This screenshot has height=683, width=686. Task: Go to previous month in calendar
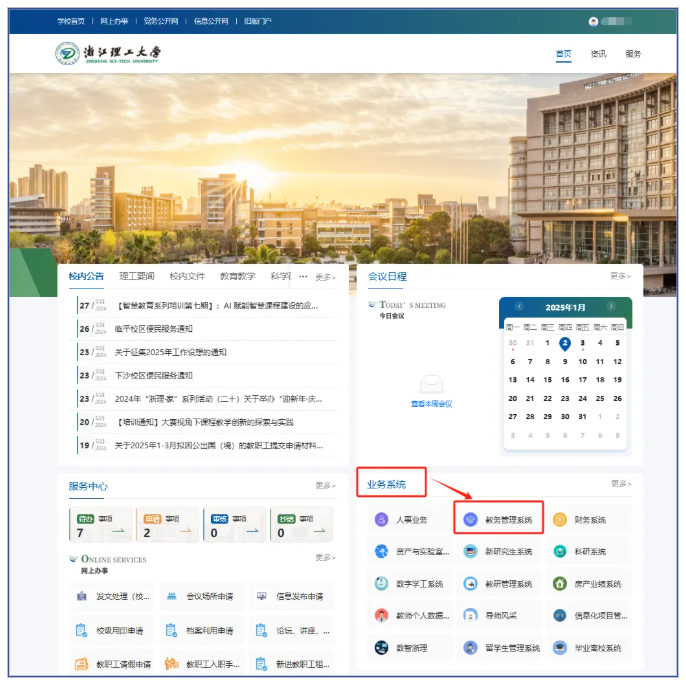click(x=519, y=307)
